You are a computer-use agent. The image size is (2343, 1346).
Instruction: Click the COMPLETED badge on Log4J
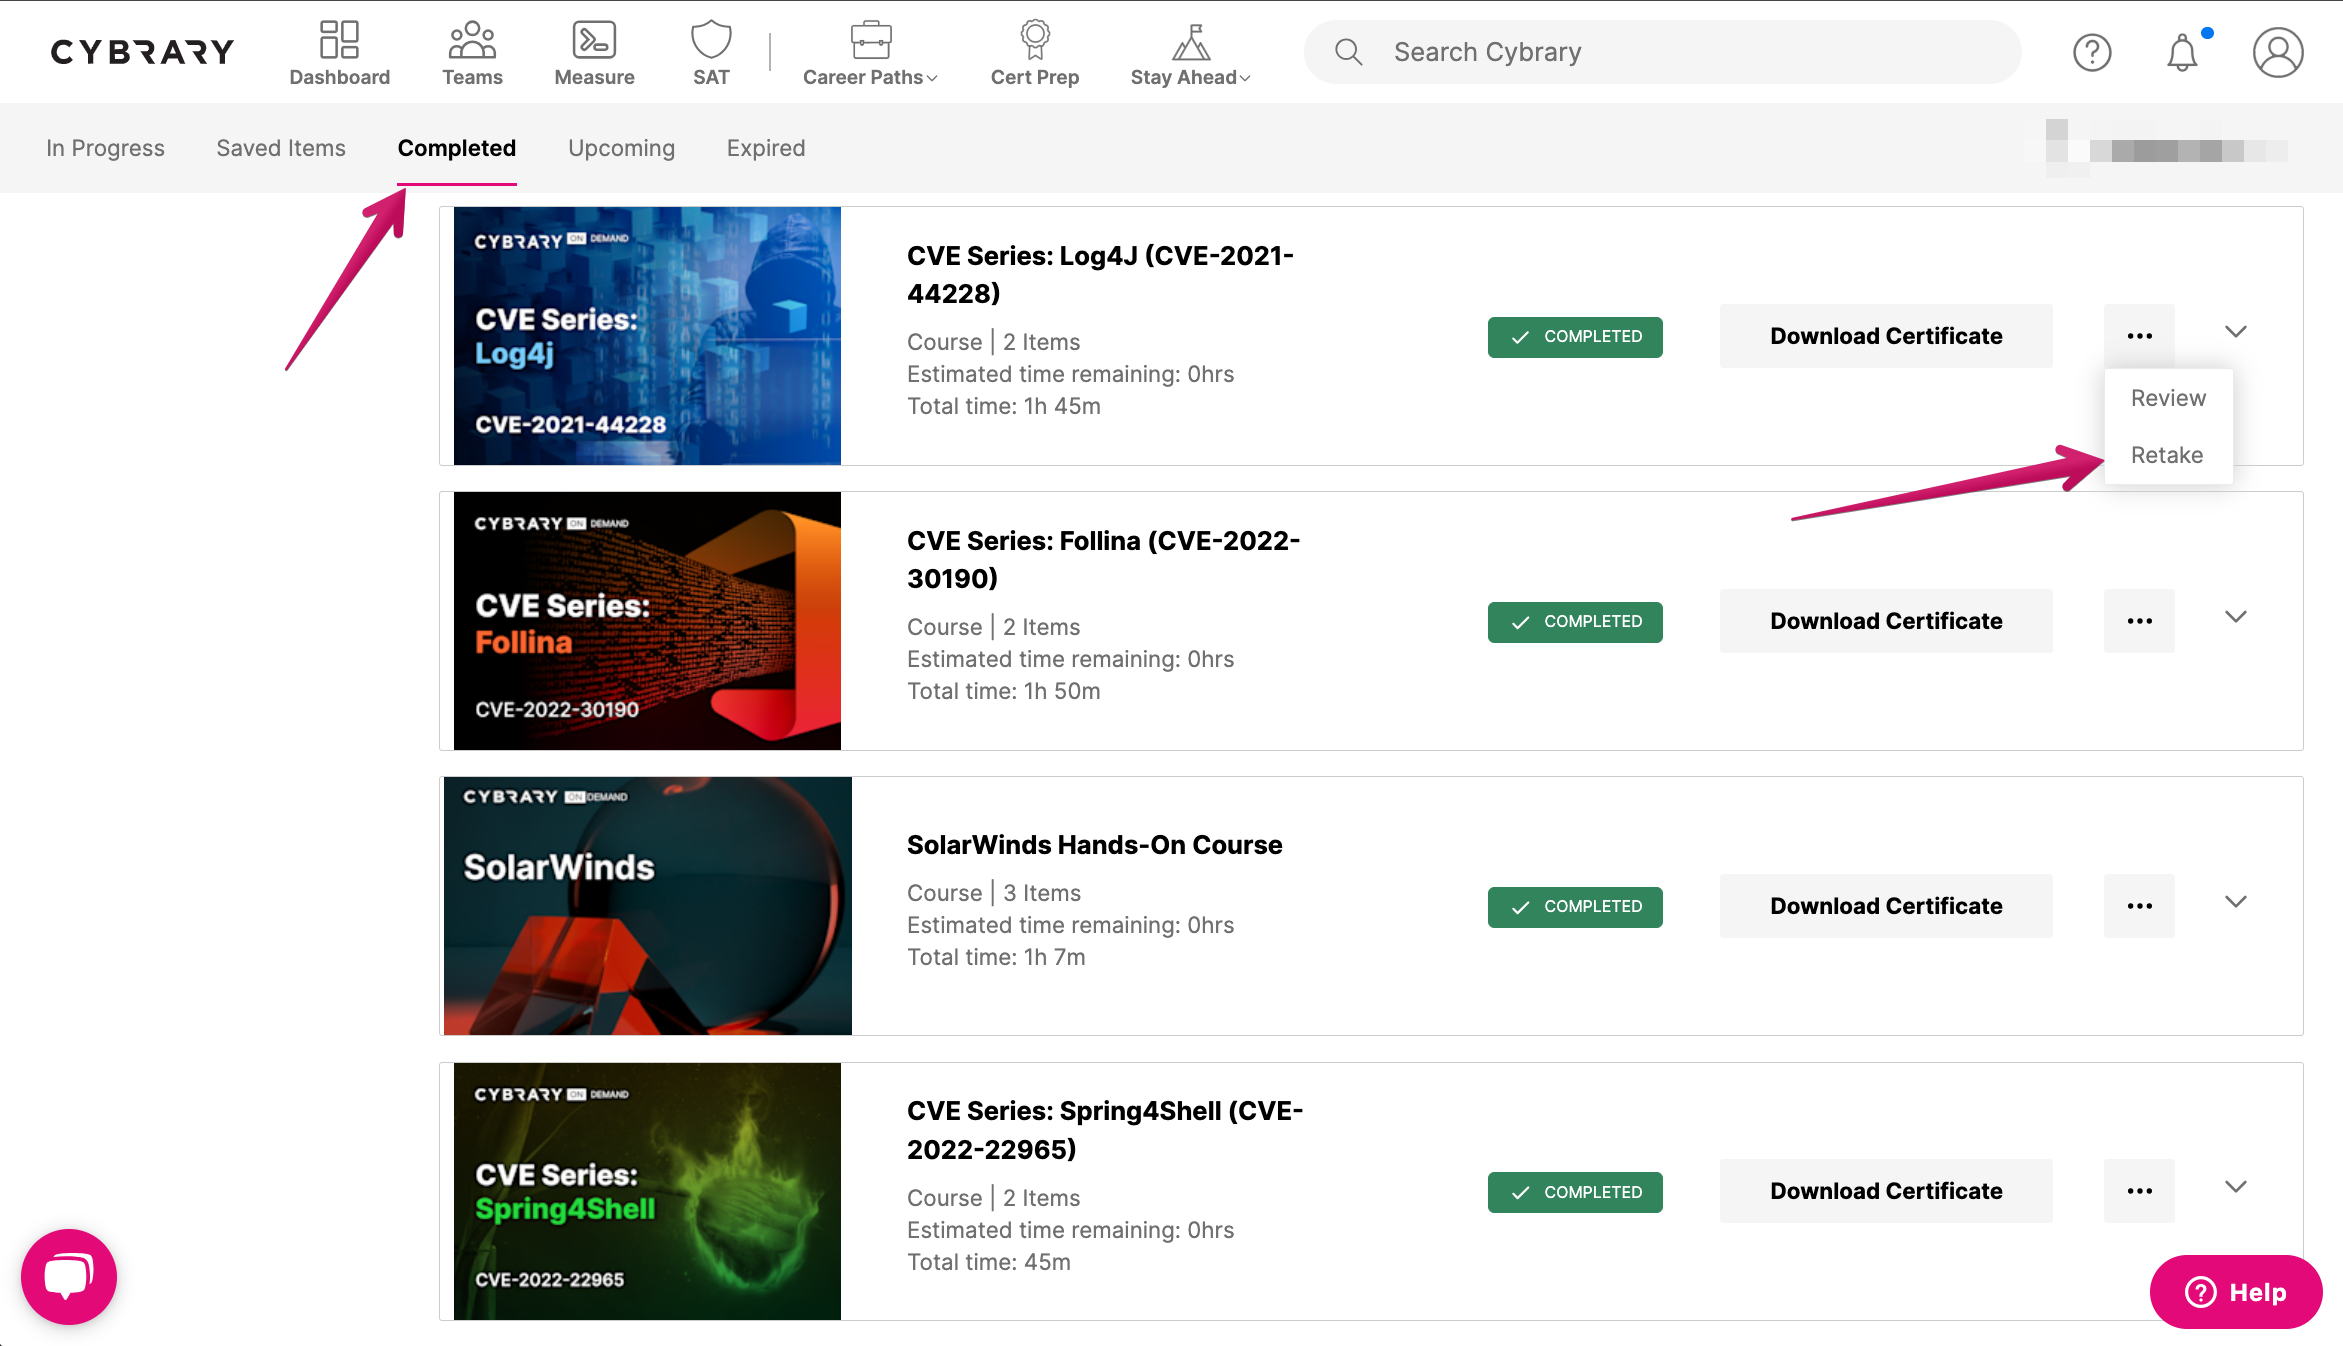pos(1575,337)
